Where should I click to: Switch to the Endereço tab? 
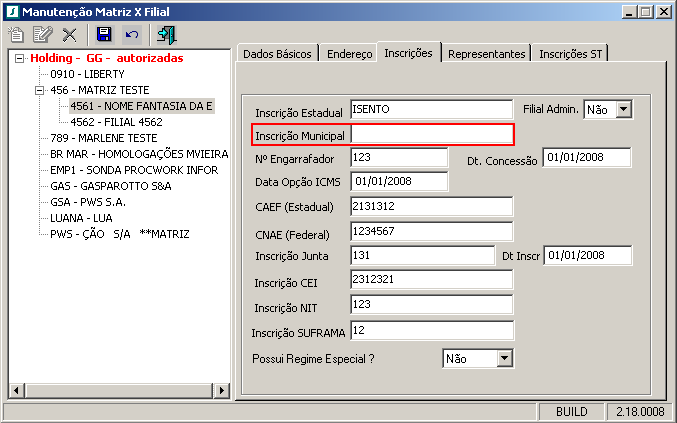pos(349,54)
